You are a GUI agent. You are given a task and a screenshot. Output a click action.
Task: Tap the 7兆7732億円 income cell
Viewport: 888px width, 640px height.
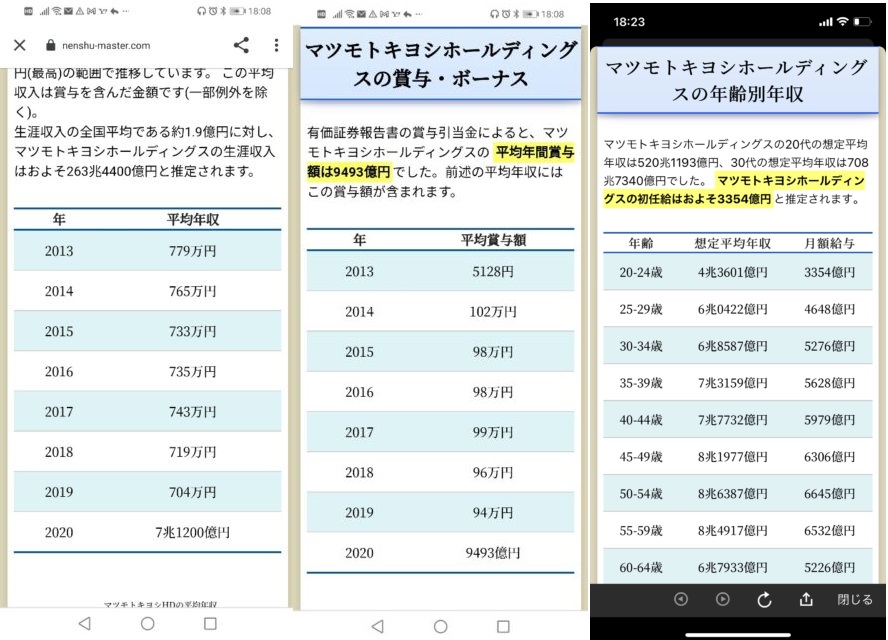tap(733, 420)
